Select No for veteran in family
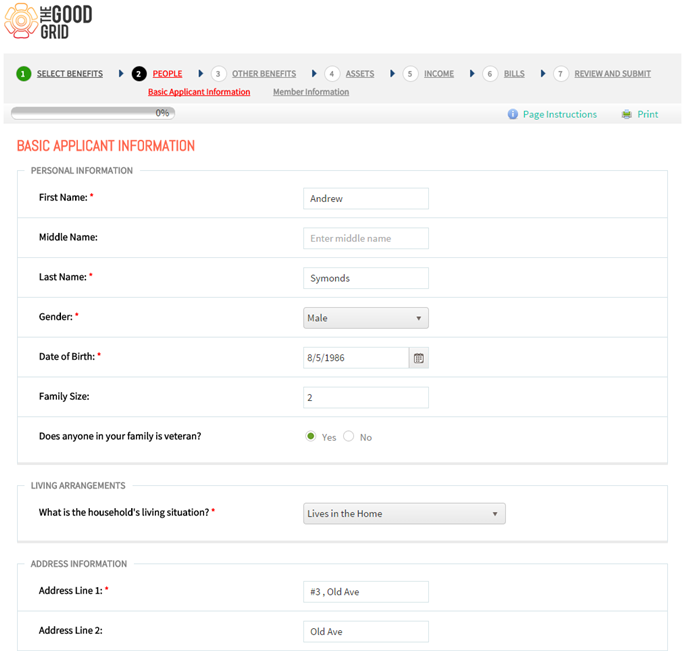This screenshot has width=683, height=667. (348, 436)
